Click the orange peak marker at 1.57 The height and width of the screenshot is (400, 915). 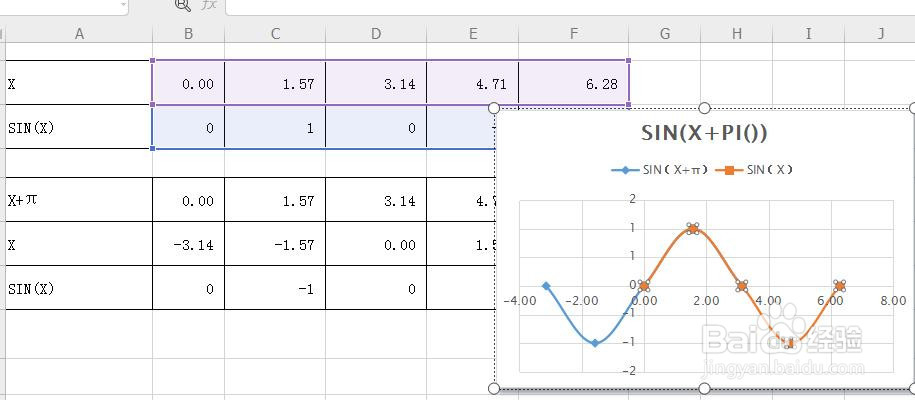[692, 229]
